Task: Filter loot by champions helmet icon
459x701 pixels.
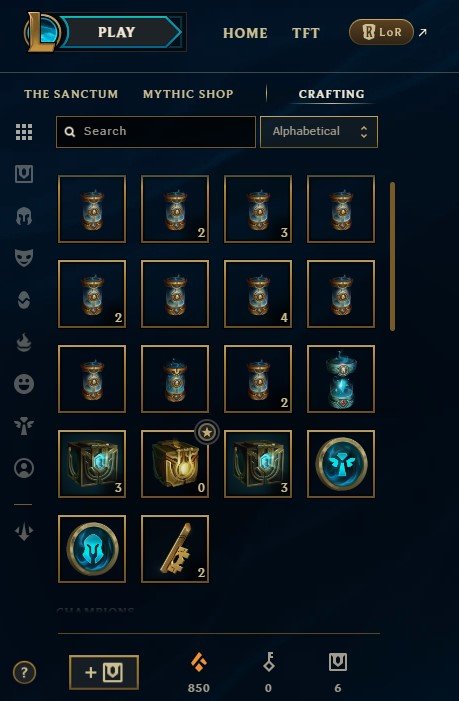Action: [24, 216]
